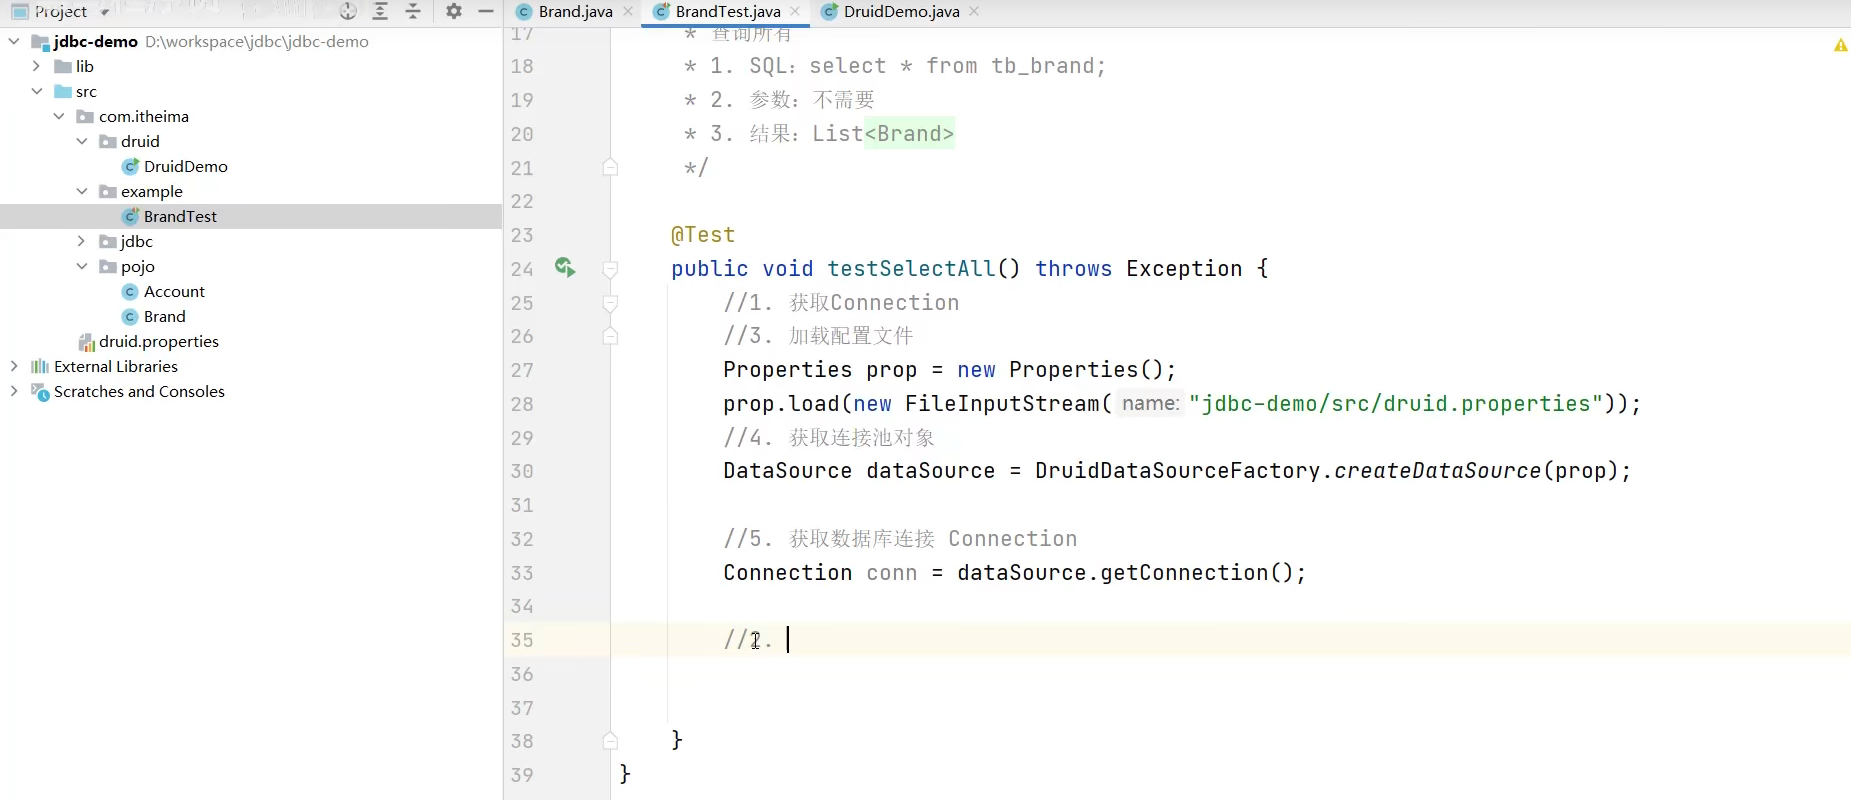Click testSelectAll method name
The width and height of the screenshot is (1851, 800).
(911, 269)
